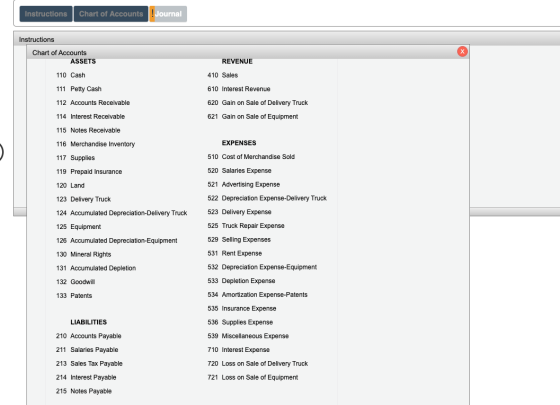Select account 539 Miscellaneous Expense
The image size is (560, 405).
point(248,336)
